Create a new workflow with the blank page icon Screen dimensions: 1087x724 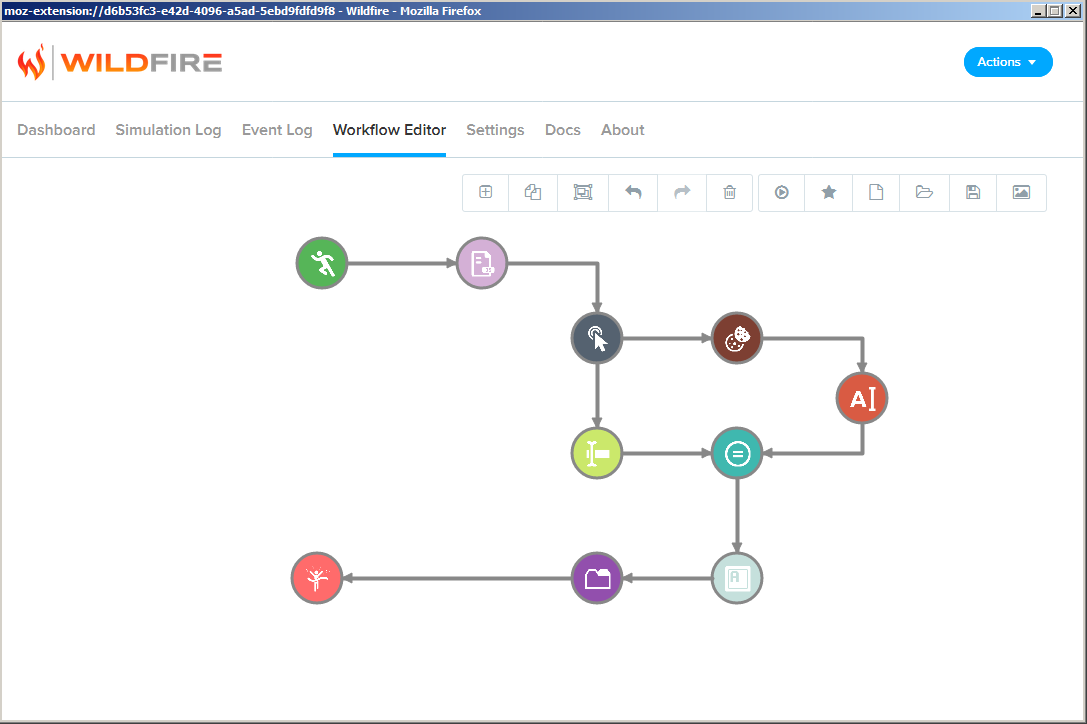[876, 193]
